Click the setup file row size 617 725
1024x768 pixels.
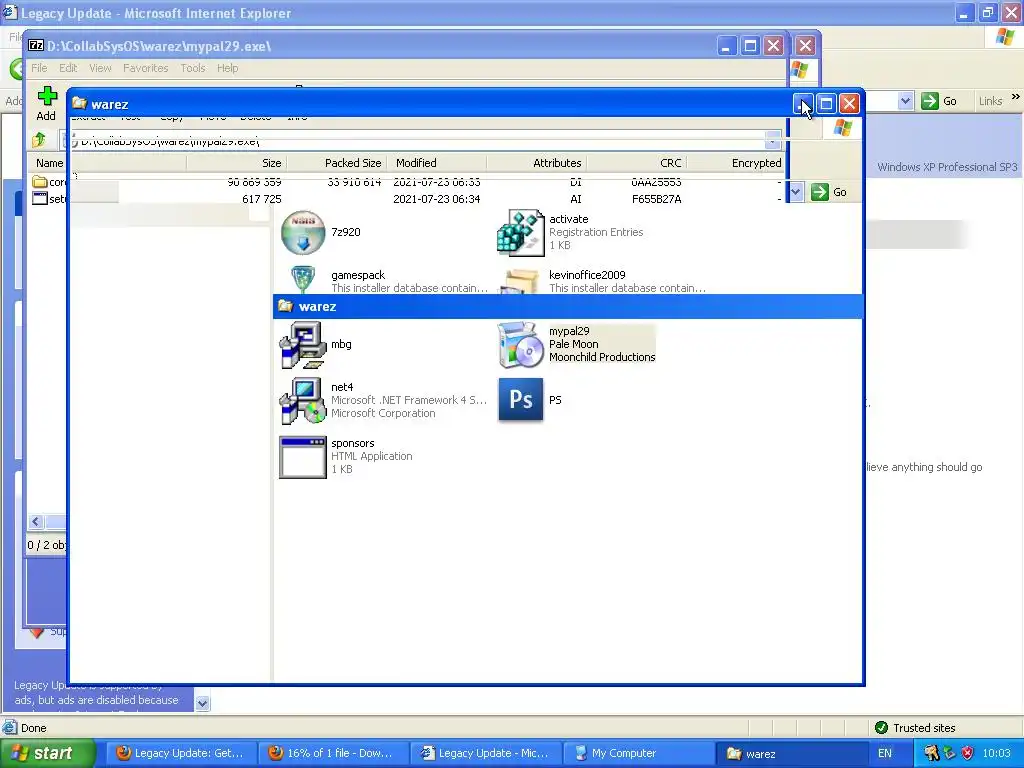coord(261,199)
